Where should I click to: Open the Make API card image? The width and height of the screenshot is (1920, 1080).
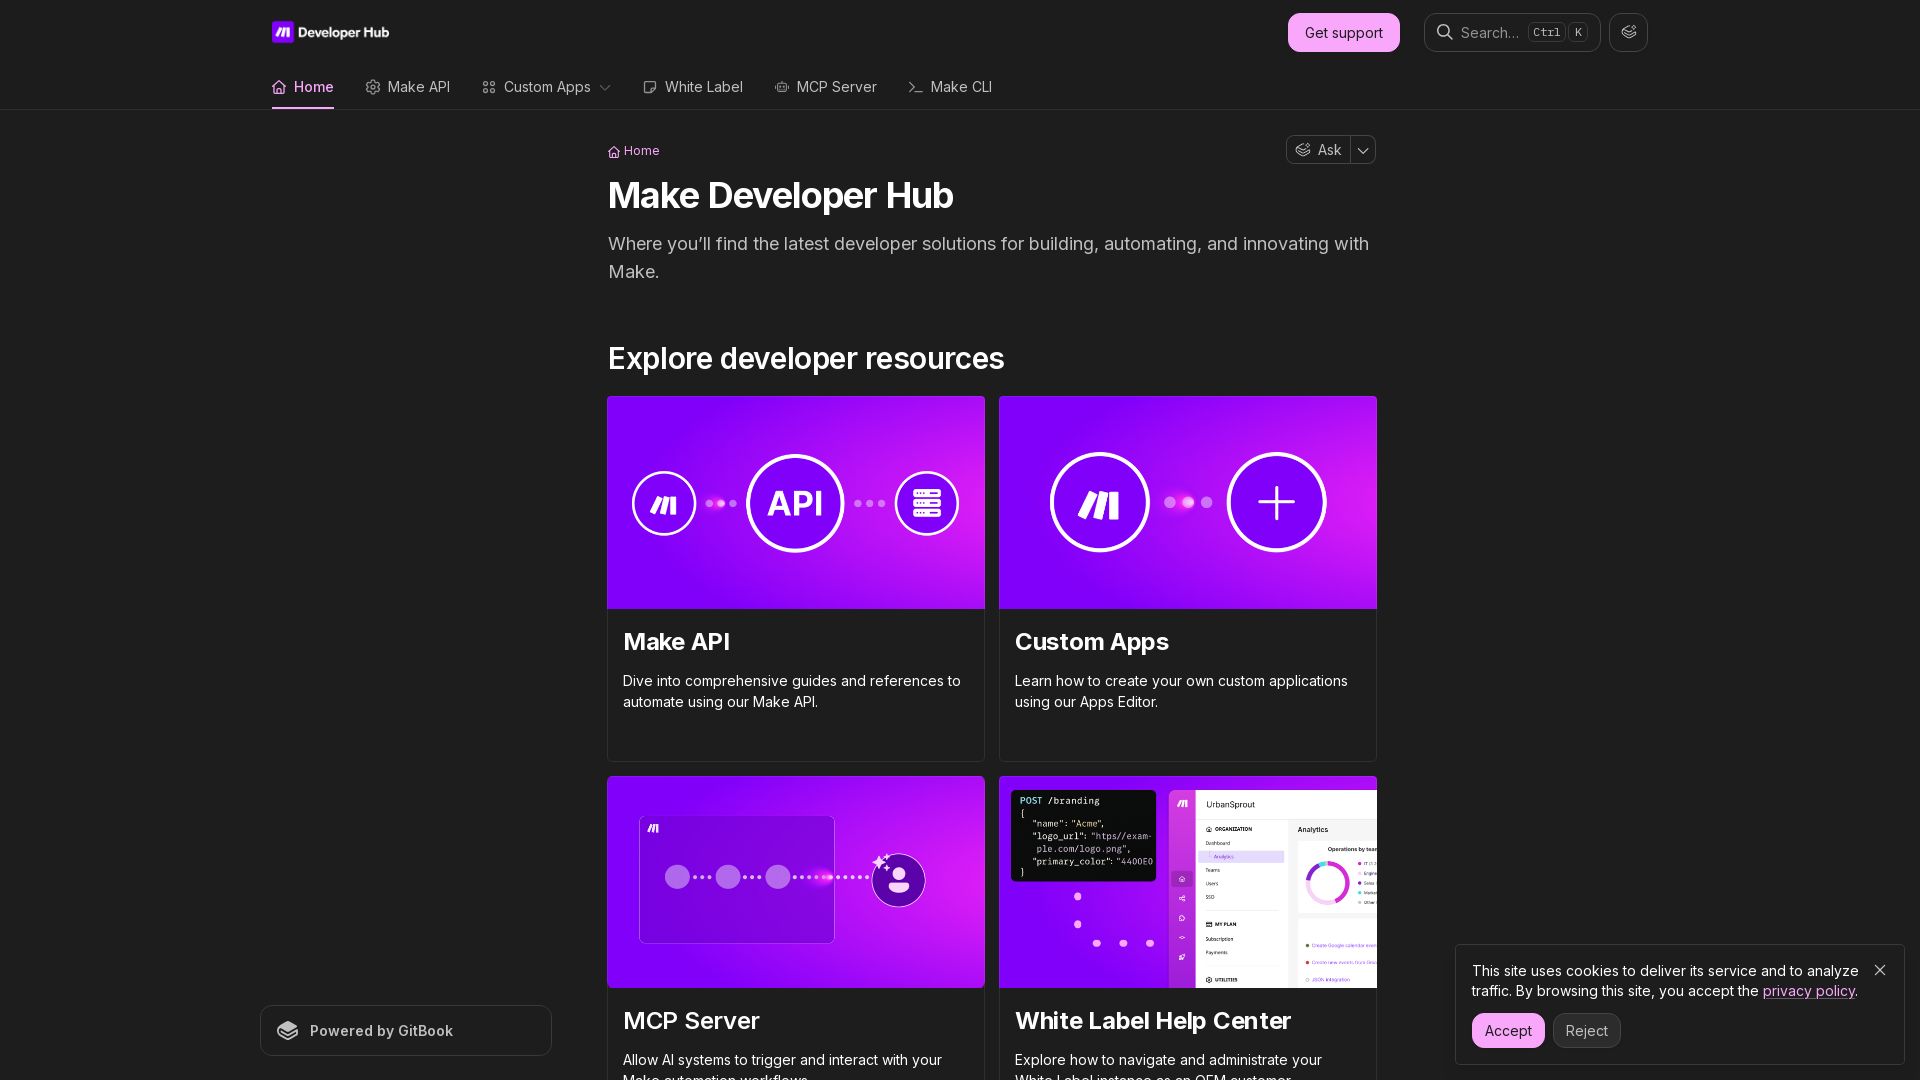[x=796, y=503]
